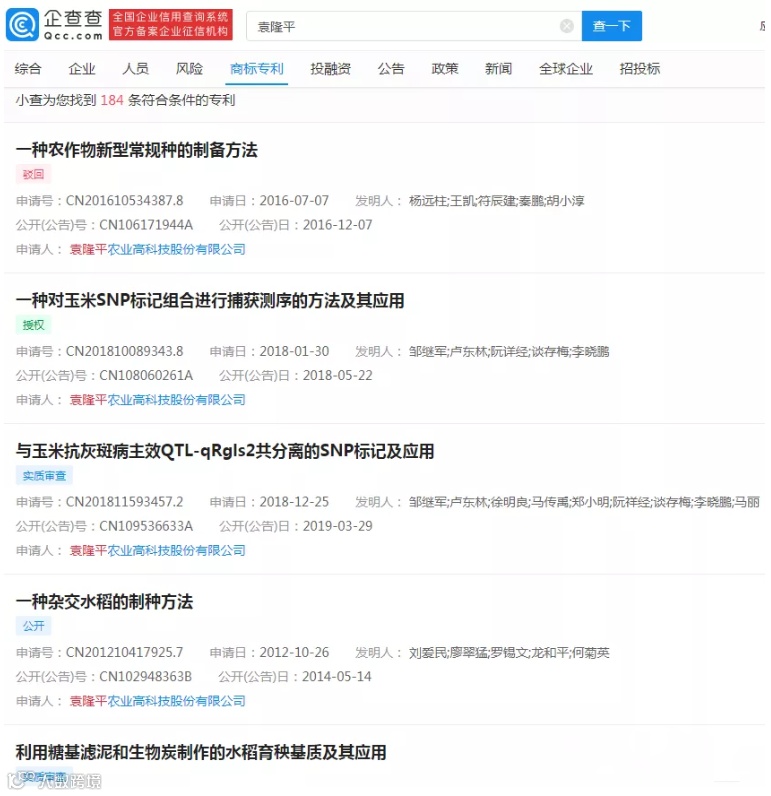This screenshot has height=796, width=771.
Task: Click the red 全国企业信用查询系统 banner
Action: point(171,24)
